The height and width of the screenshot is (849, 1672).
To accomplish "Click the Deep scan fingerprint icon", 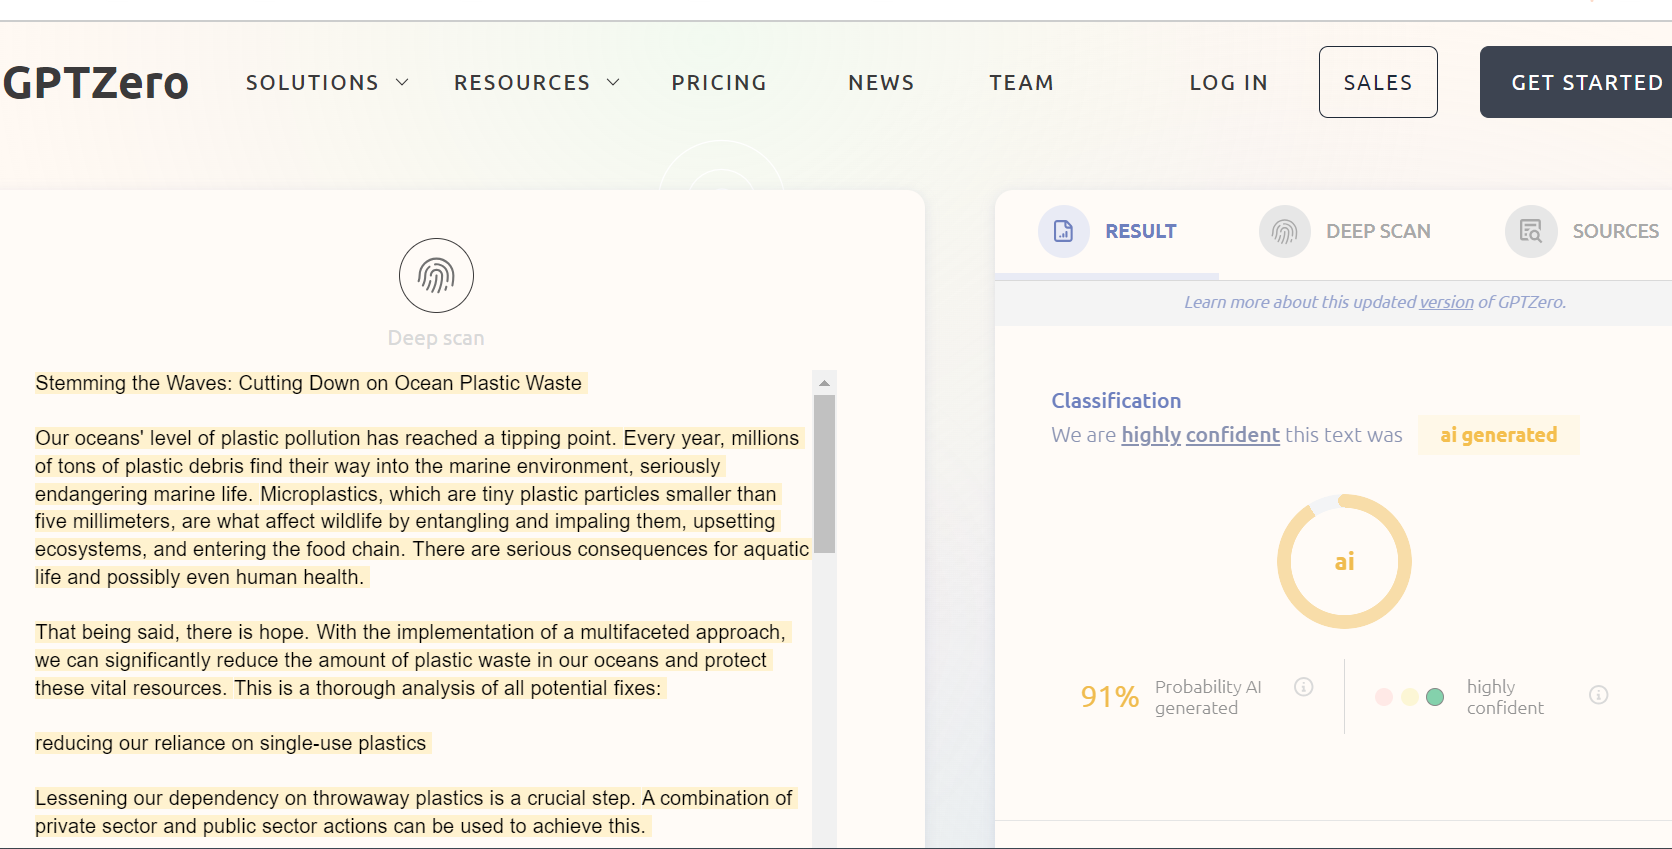I will coord(436,276).
